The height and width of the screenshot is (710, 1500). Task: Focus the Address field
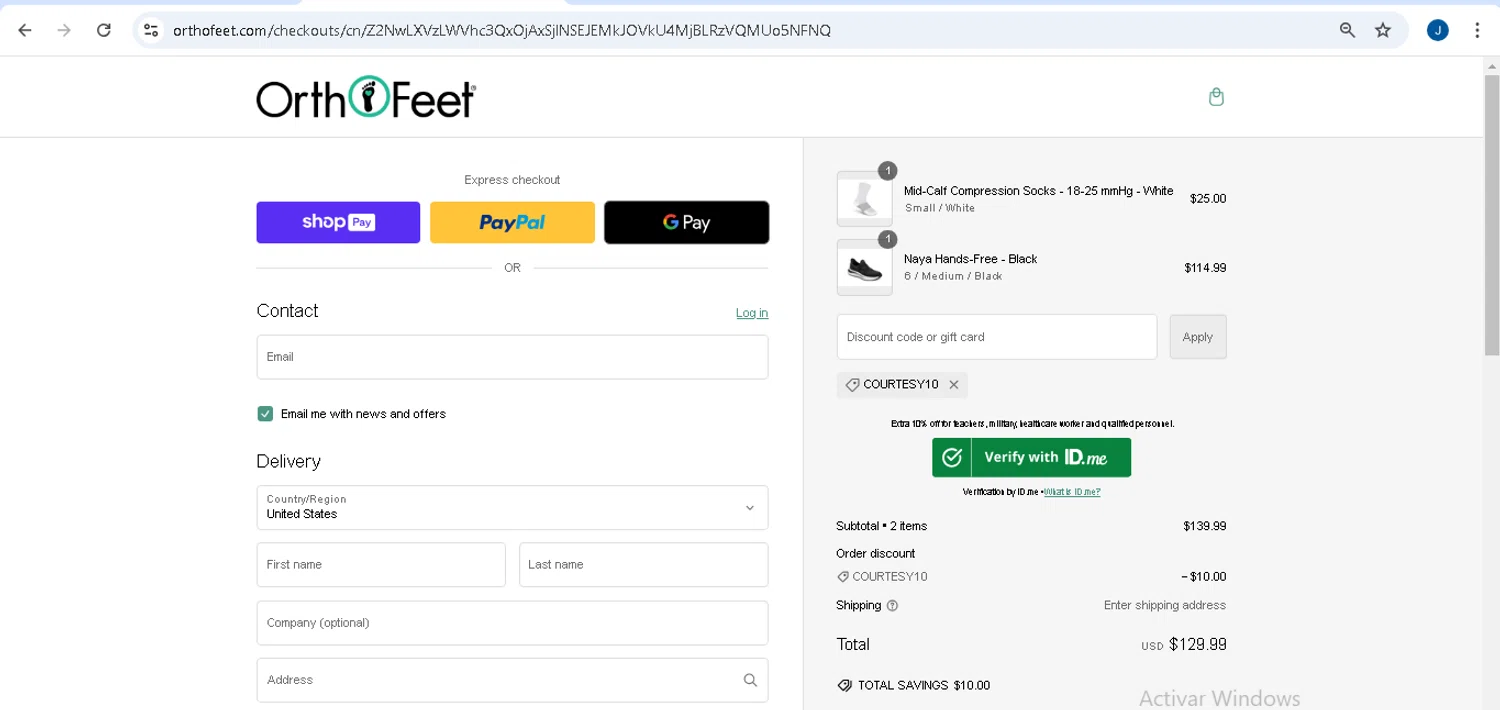pos(512,680)
